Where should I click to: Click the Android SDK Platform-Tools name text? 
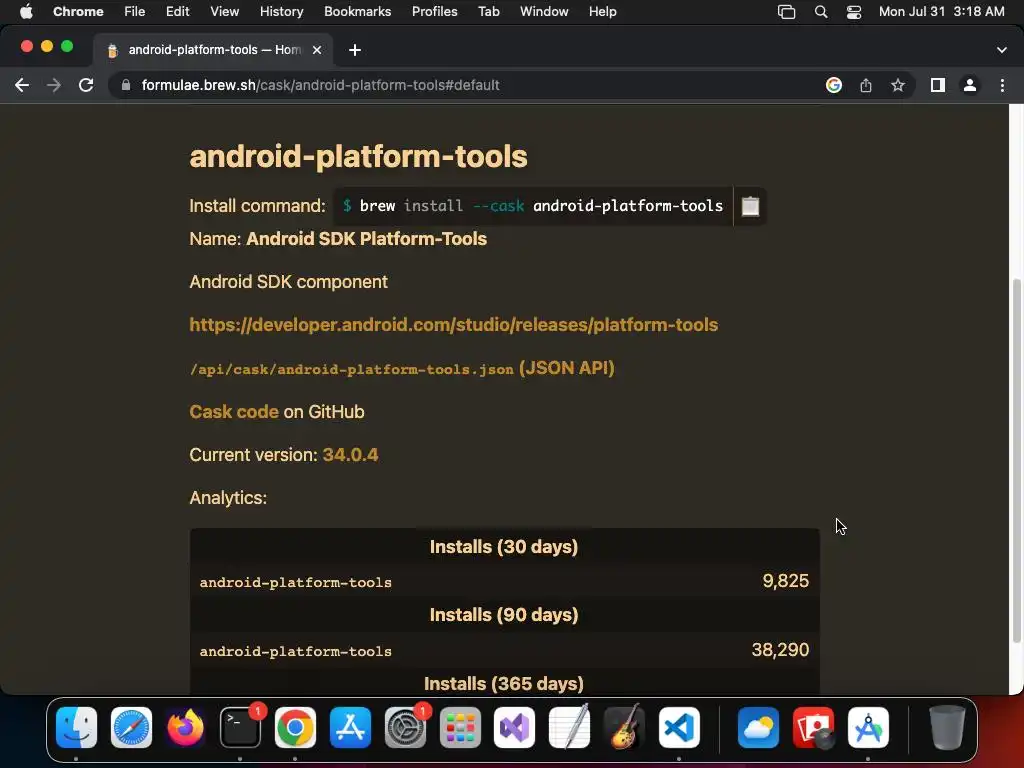[366, 239]
